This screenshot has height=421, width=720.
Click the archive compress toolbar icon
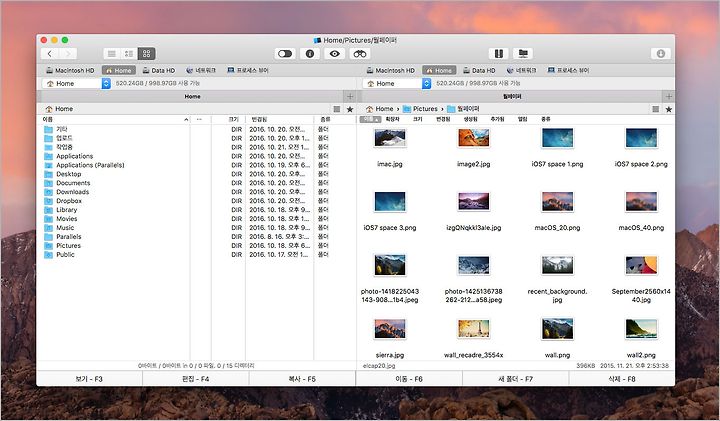click(x=498, y=54)
